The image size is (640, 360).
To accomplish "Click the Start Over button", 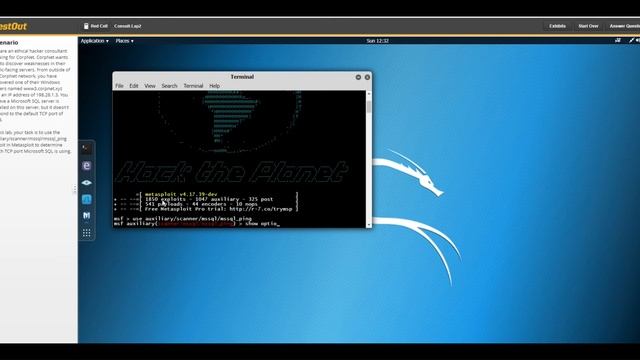I will pos(588,26).
